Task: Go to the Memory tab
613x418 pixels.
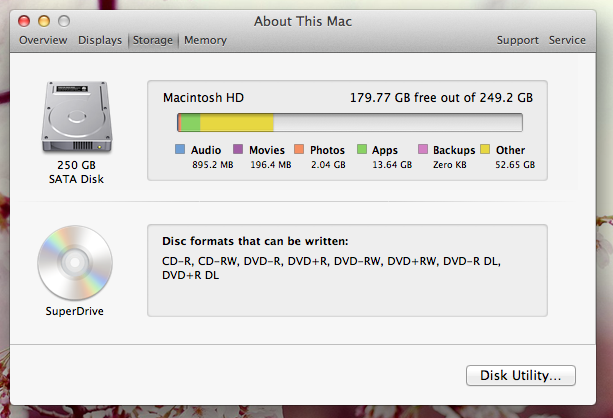Action: (x=205, y=40)
